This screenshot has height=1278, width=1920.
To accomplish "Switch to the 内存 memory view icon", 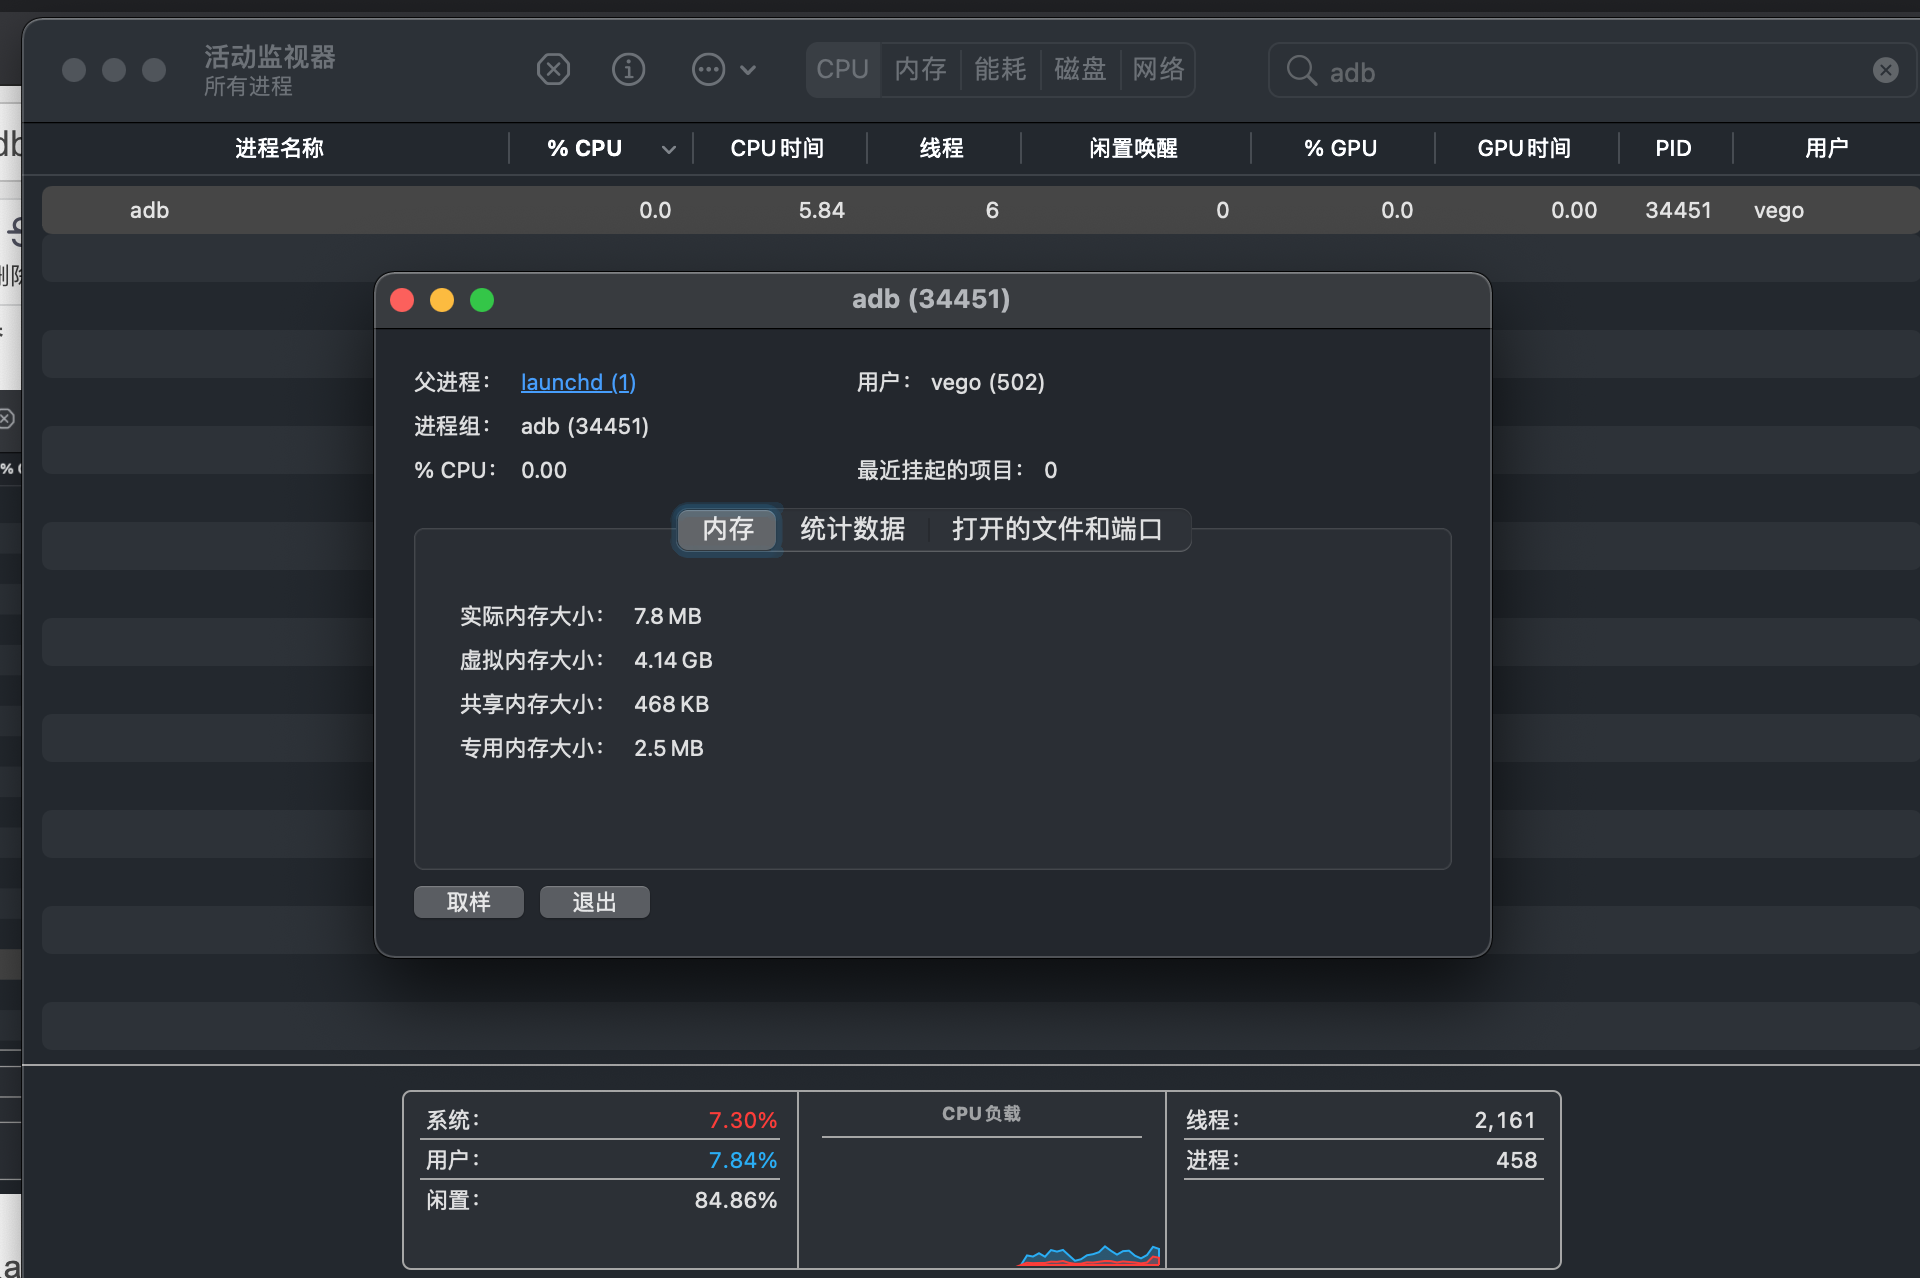I will point(919,69).
